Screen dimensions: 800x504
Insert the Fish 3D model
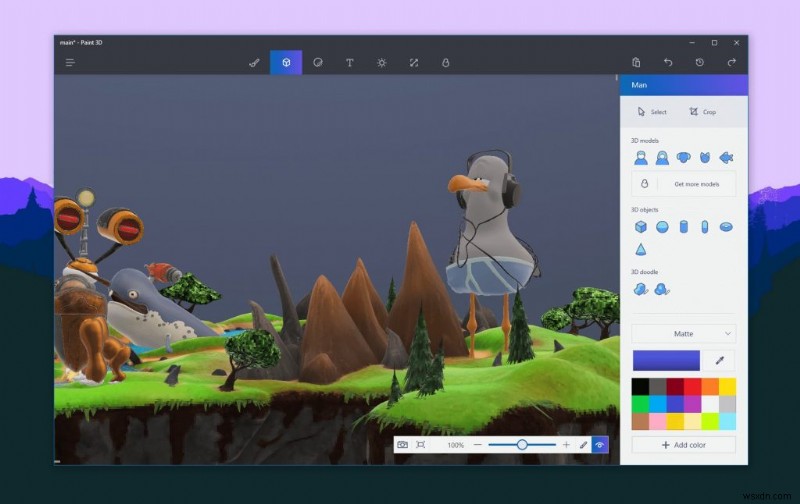tap(726, 158)
